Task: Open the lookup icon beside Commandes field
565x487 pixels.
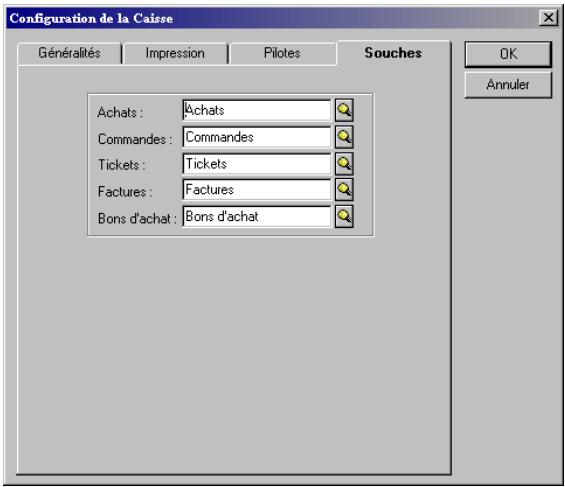Action: click(x=344, y=137)
